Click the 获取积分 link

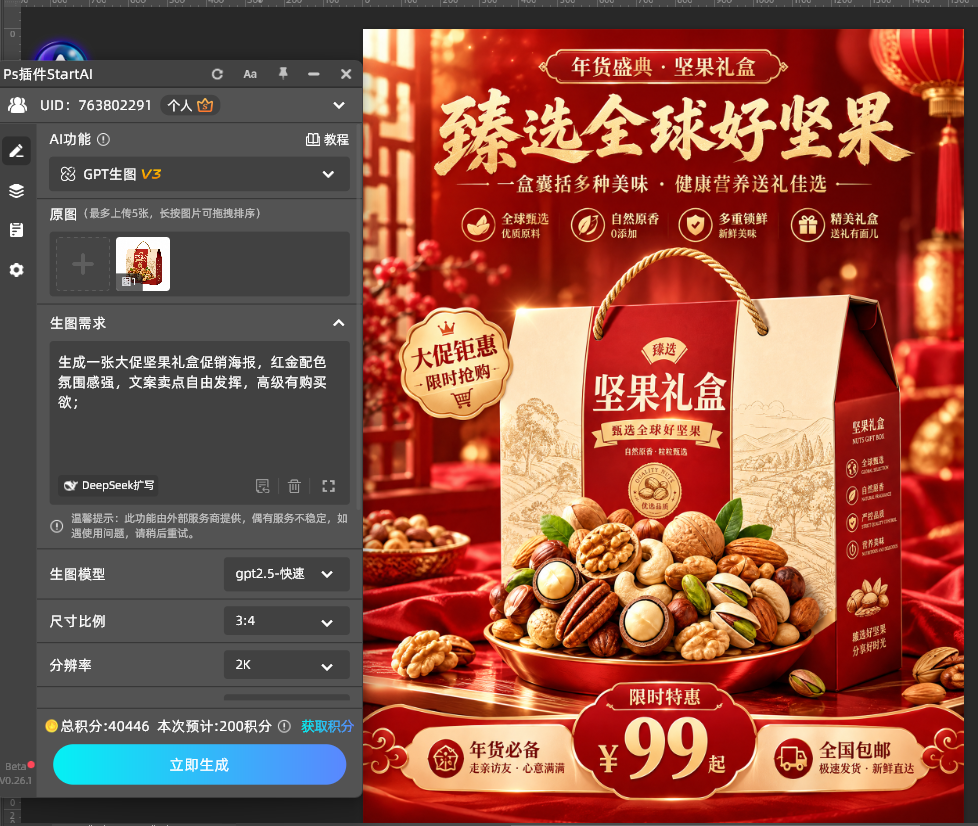tap(327, 726)
